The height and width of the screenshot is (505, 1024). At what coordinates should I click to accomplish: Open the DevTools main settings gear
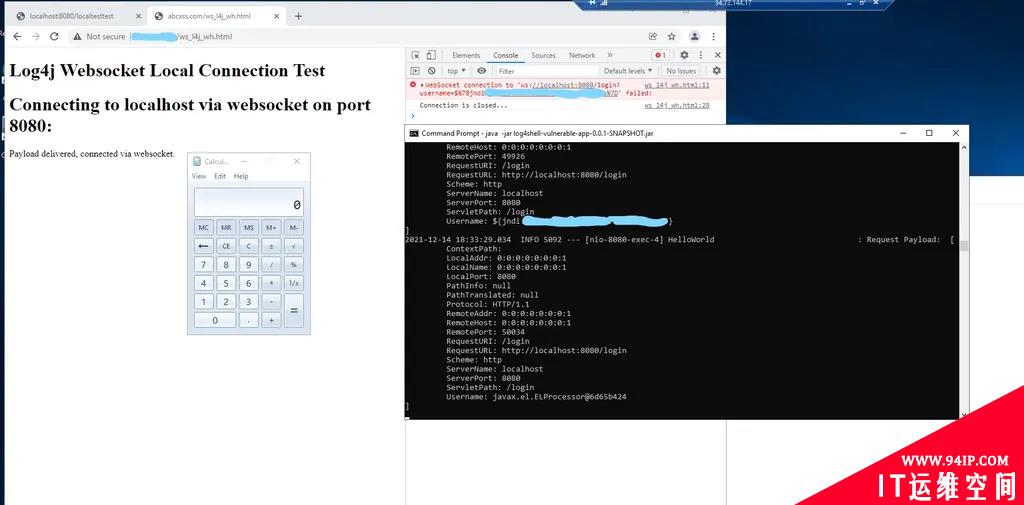coord(684,56)
